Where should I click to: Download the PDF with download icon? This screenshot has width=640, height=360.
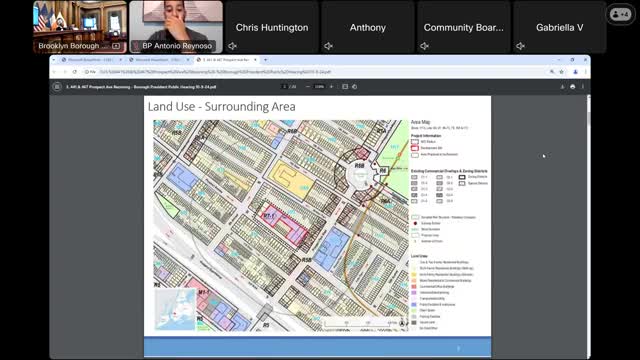[562, 87]
